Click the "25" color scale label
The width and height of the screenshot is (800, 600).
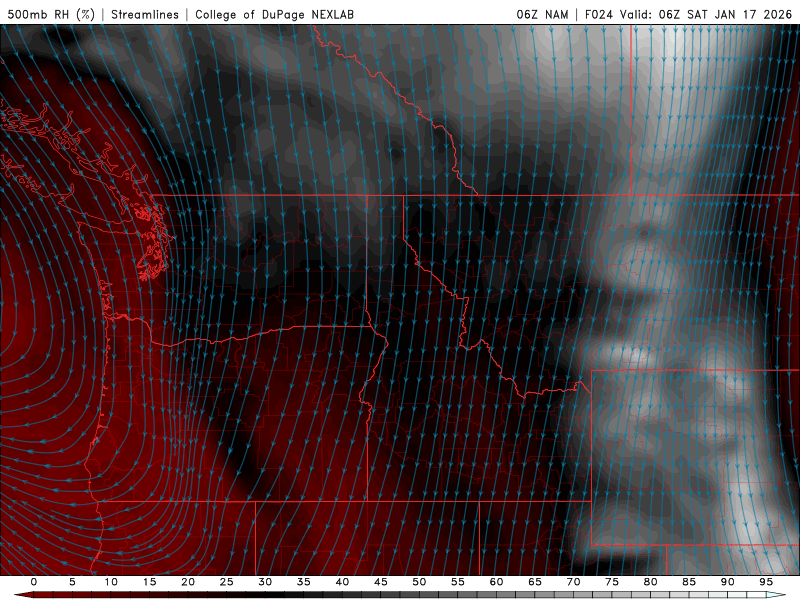coord(227,582)
